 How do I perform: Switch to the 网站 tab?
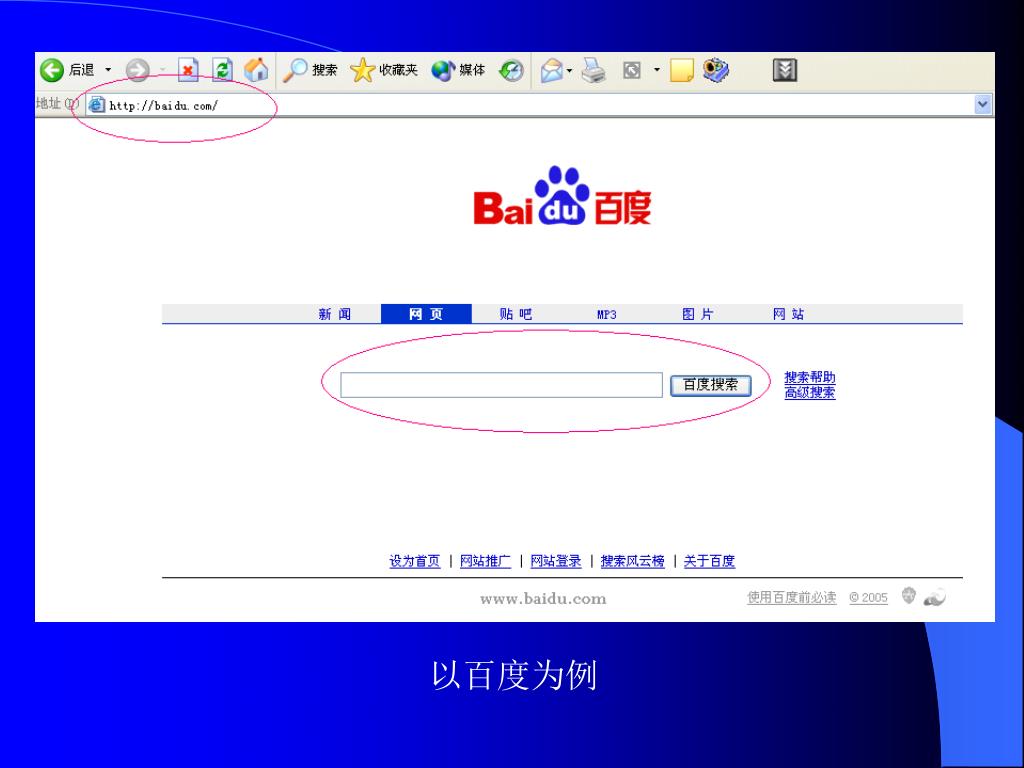tap(788, 314)
